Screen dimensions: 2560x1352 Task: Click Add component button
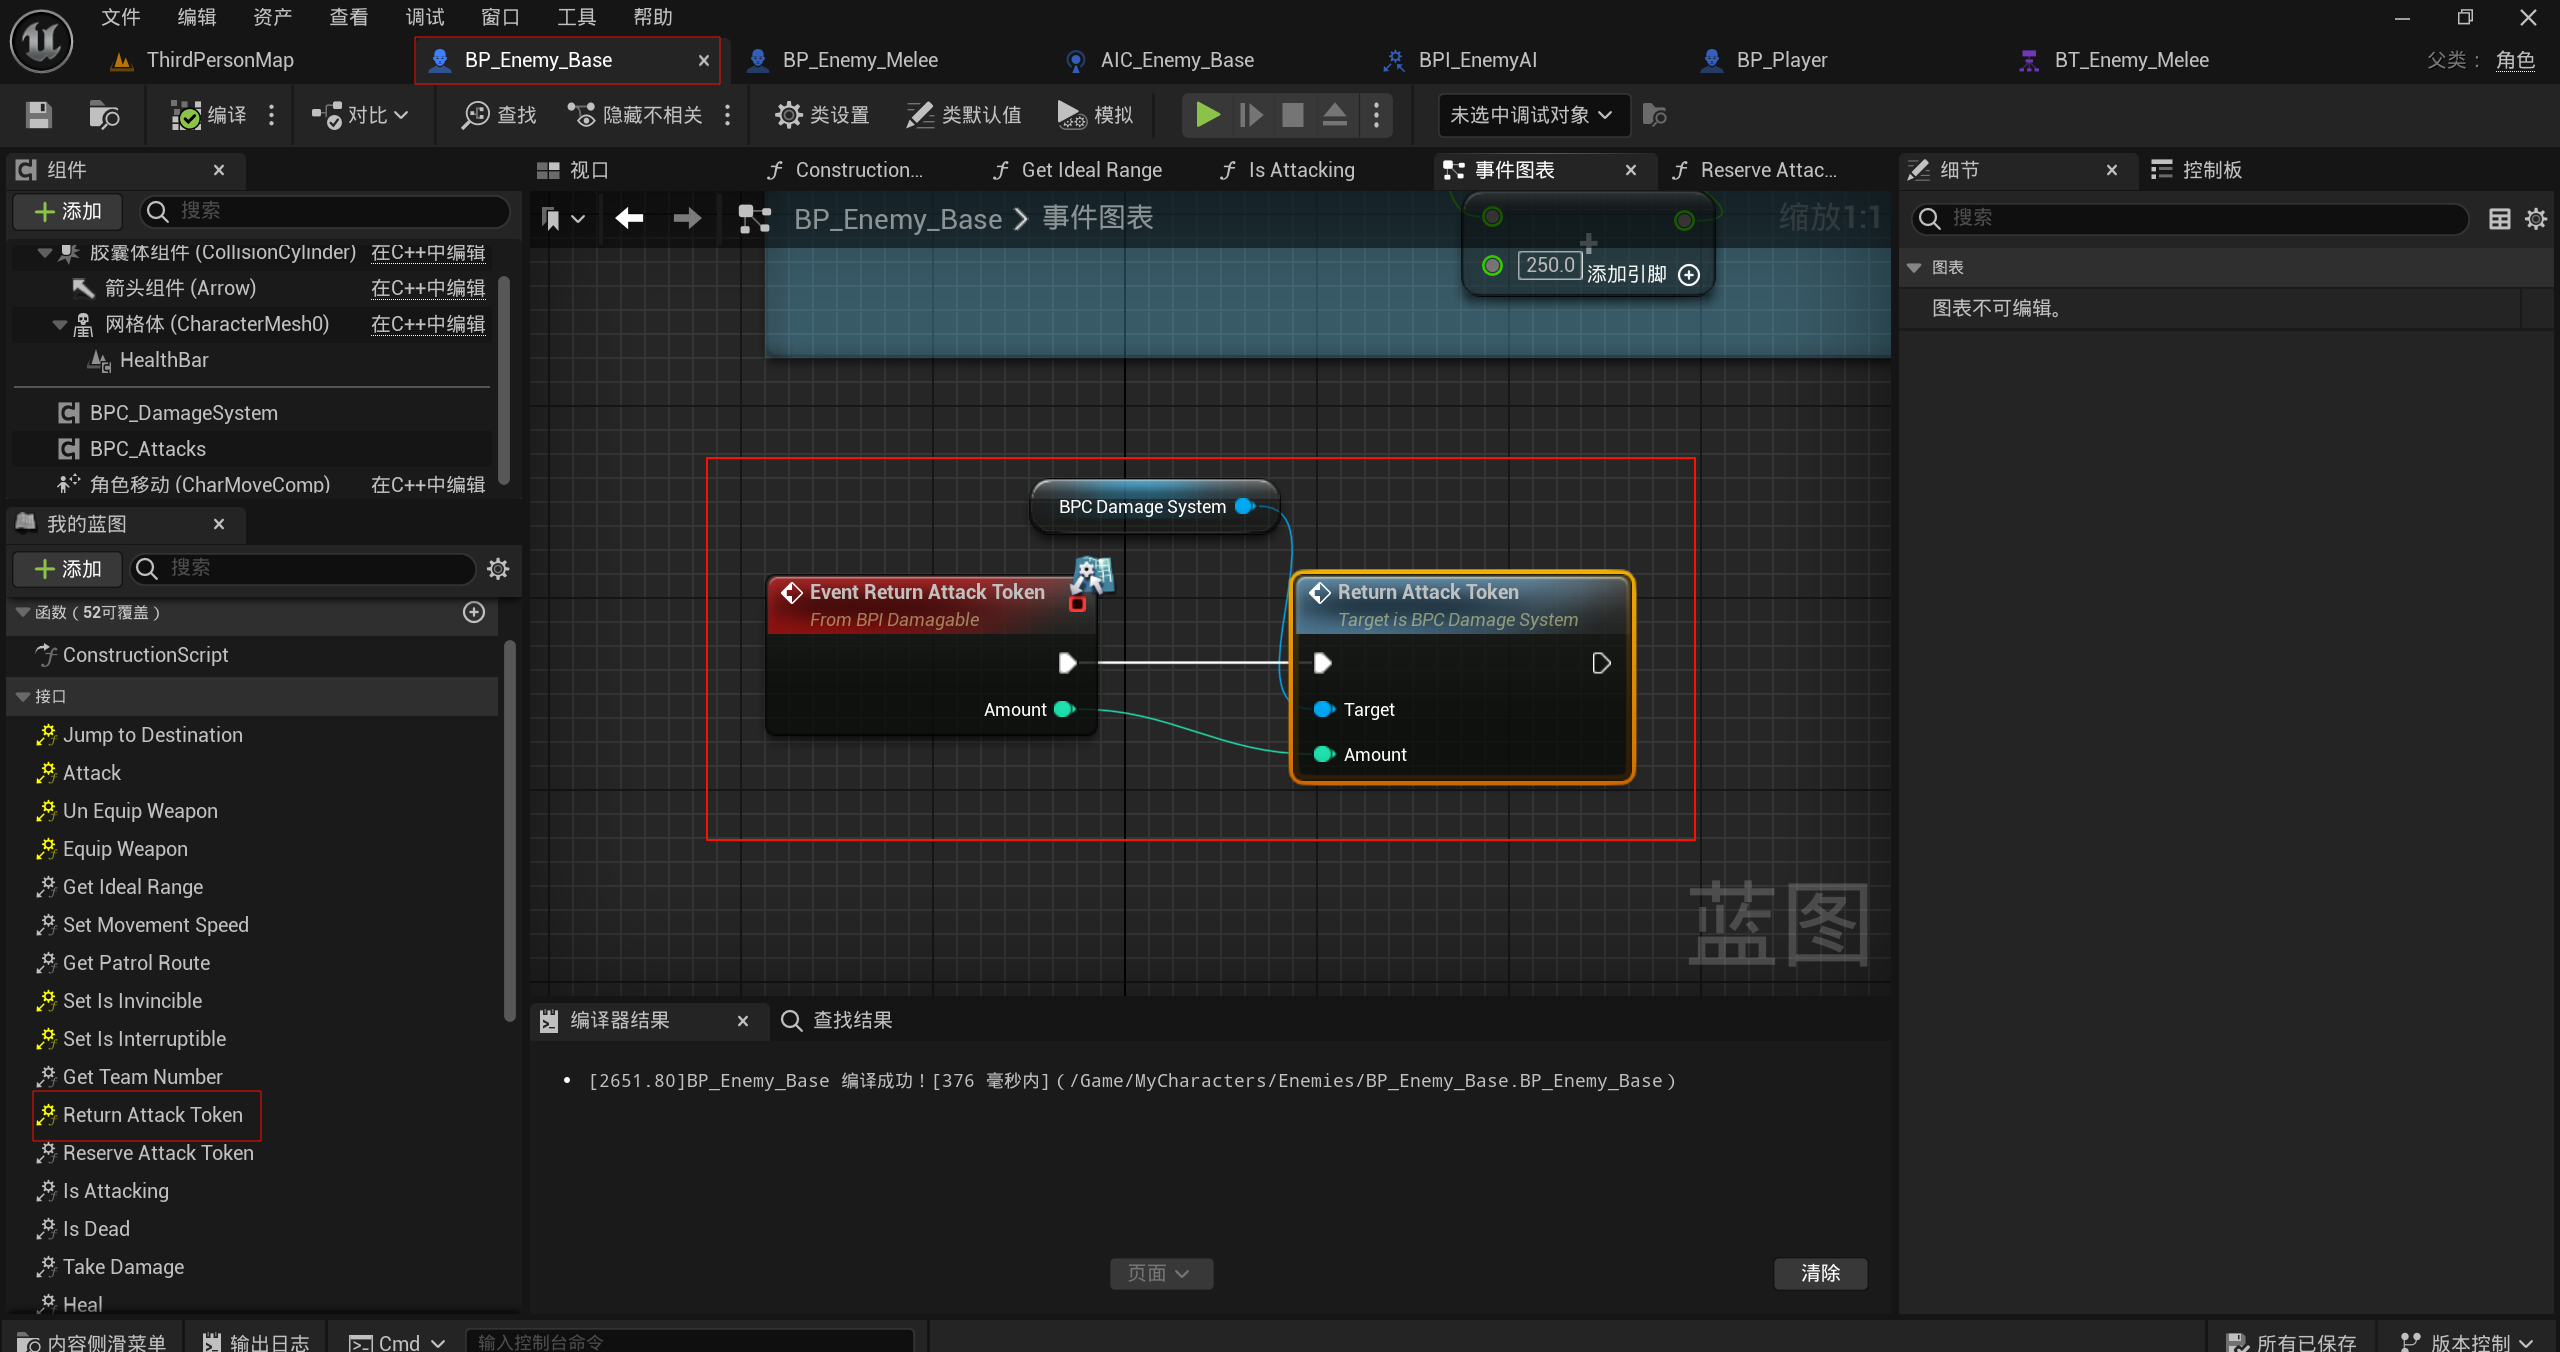click(x=68, y=211)
